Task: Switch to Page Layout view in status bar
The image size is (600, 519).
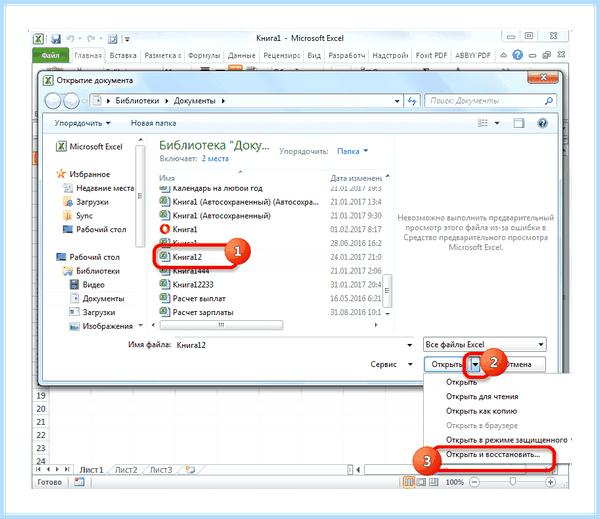Action: 421,482
